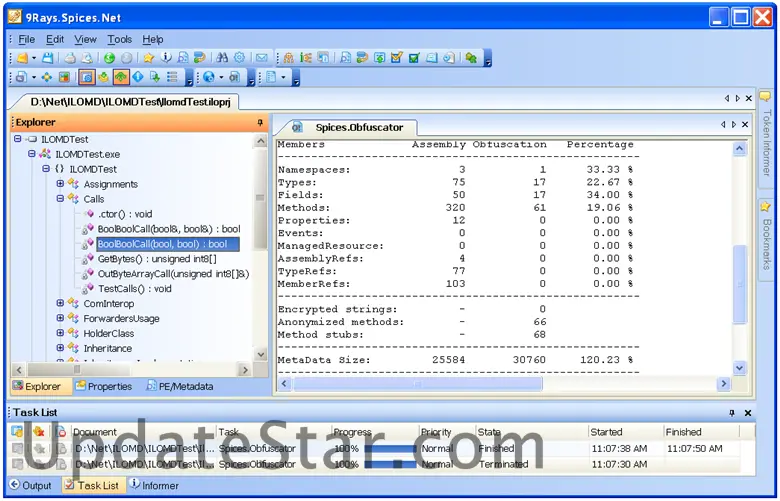
Task: Click the report's horizontal scroll right arrow
Action: (x=723, y=384)
